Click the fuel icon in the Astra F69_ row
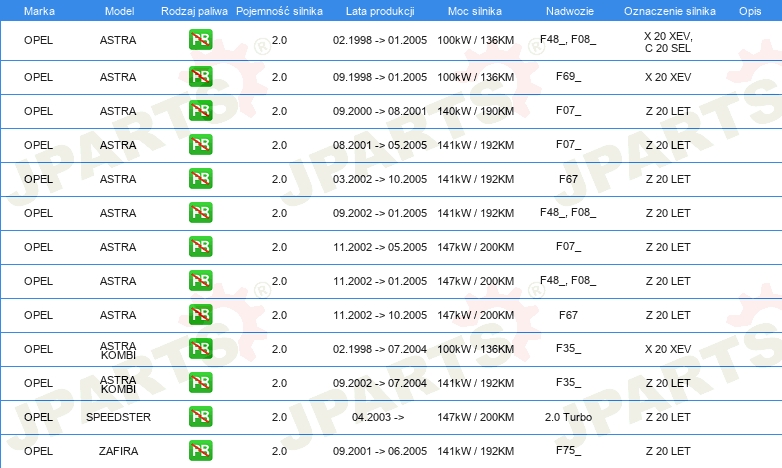 tap(200, 77)
